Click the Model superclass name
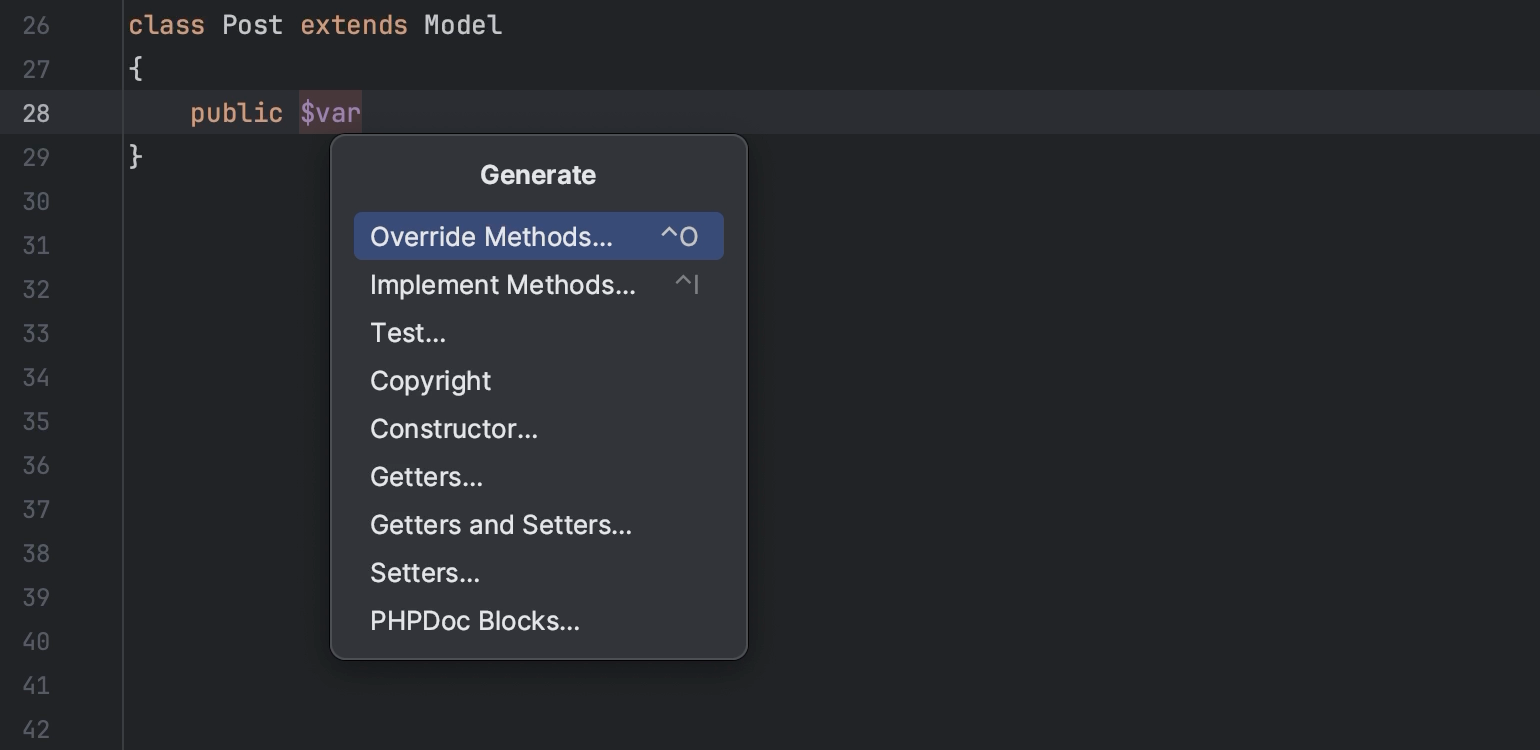 point(462,25)
